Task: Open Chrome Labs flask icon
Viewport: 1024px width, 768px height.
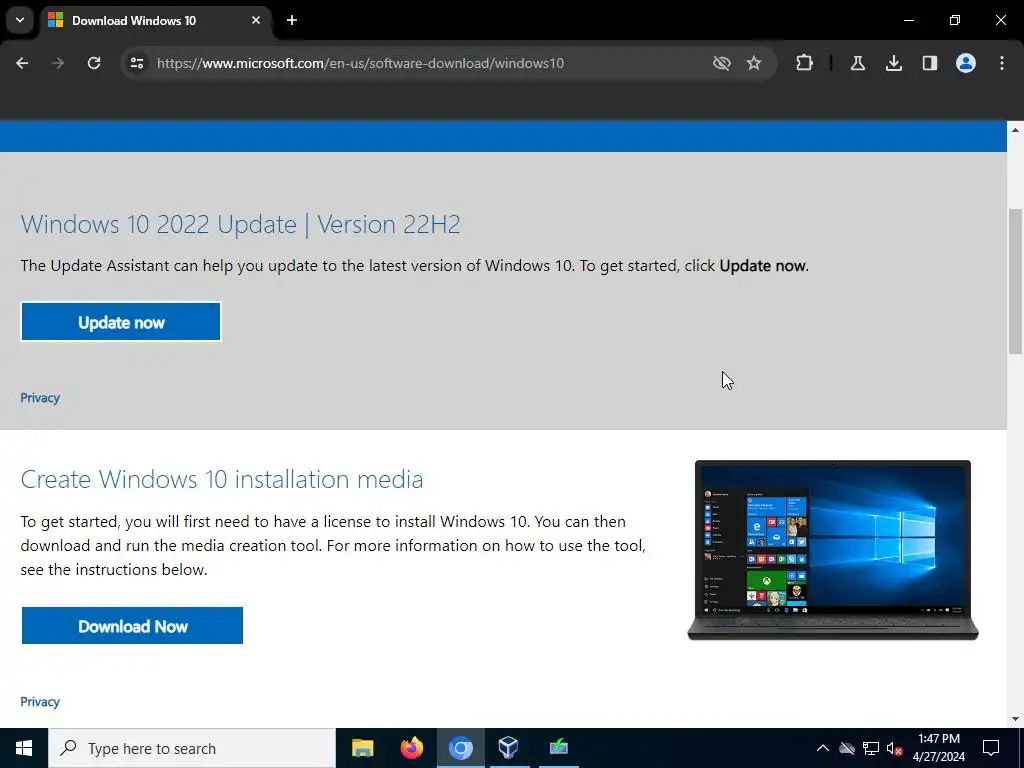Action: (x=857, y=63)
